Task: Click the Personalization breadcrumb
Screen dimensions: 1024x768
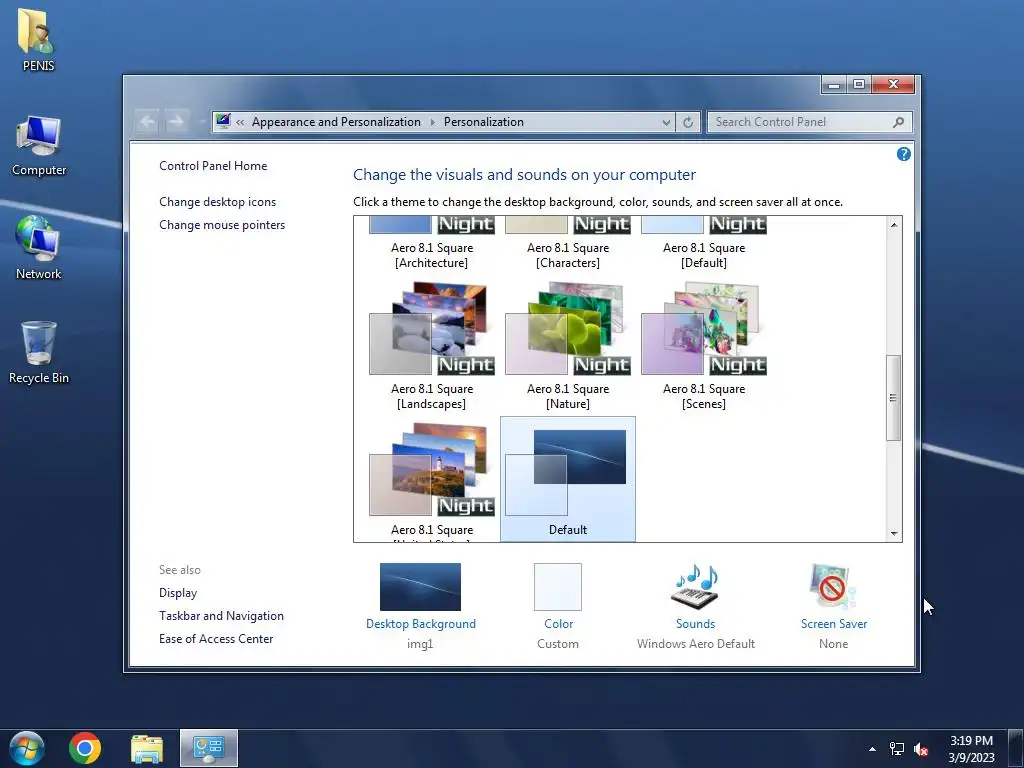Action: point(484,122)
